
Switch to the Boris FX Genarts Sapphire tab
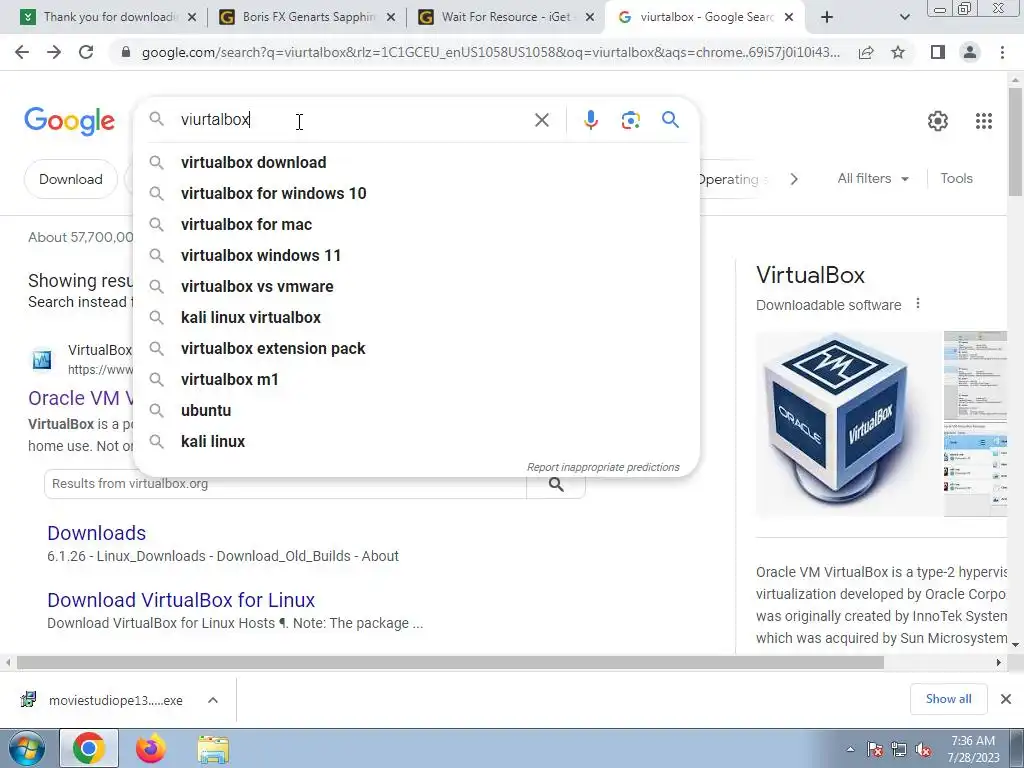point(308,17)
